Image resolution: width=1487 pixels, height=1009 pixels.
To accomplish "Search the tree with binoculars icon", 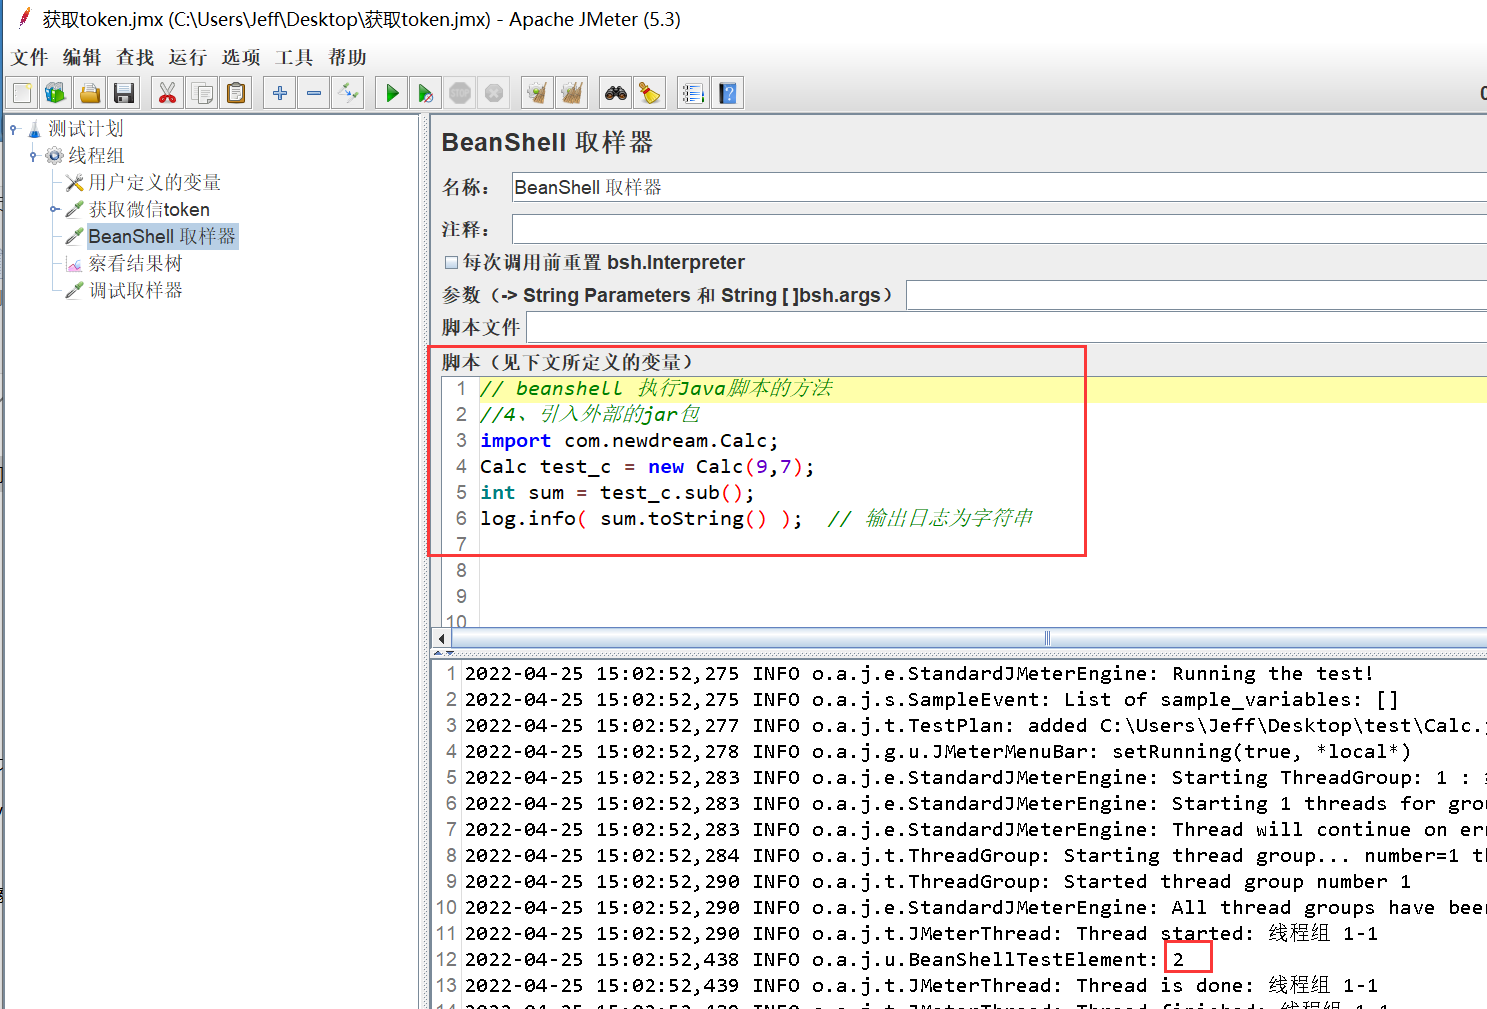I will tap(616, 93).
